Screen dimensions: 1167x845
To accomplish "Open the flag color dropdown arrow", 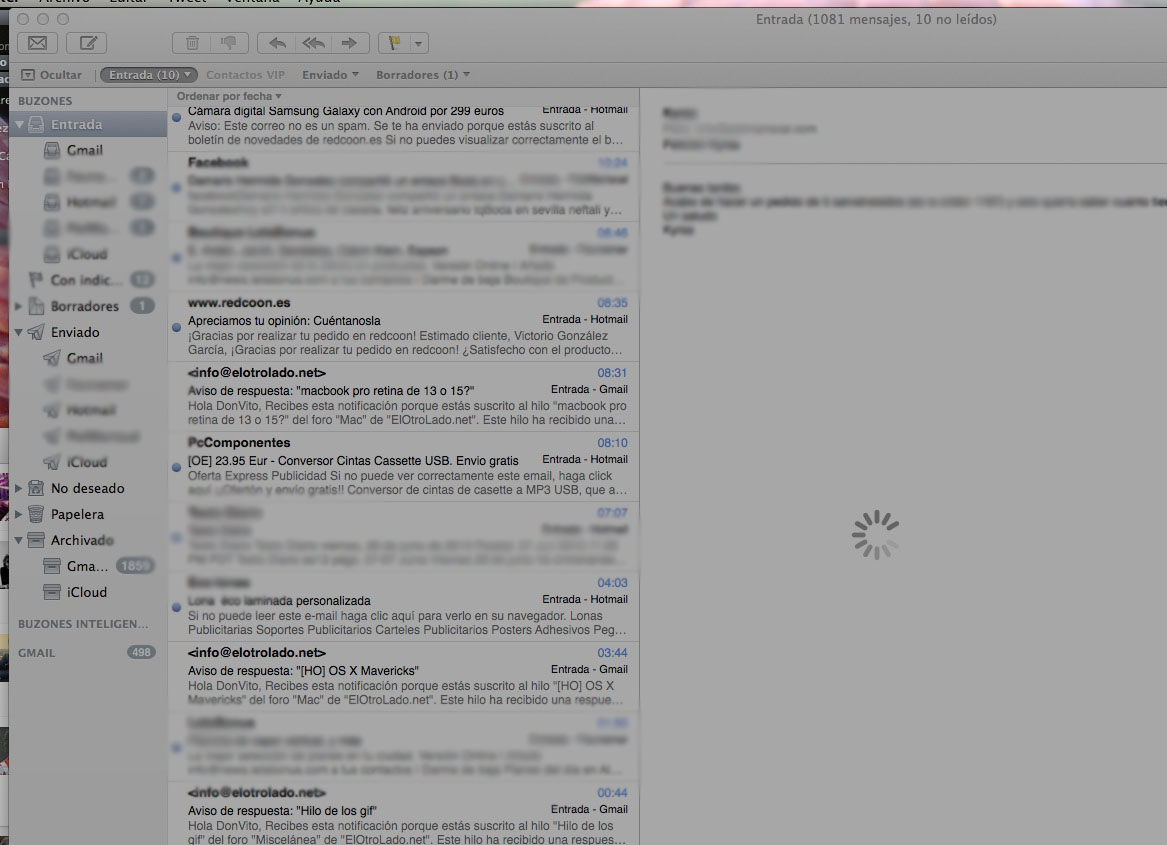I will click(418, 43).
